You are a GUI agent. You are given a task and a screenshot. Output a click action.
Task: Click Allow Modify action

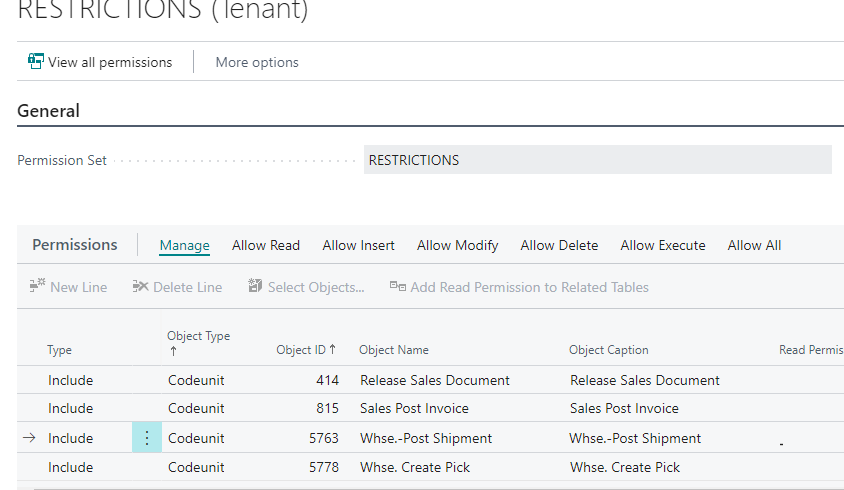tap(457, 245)
